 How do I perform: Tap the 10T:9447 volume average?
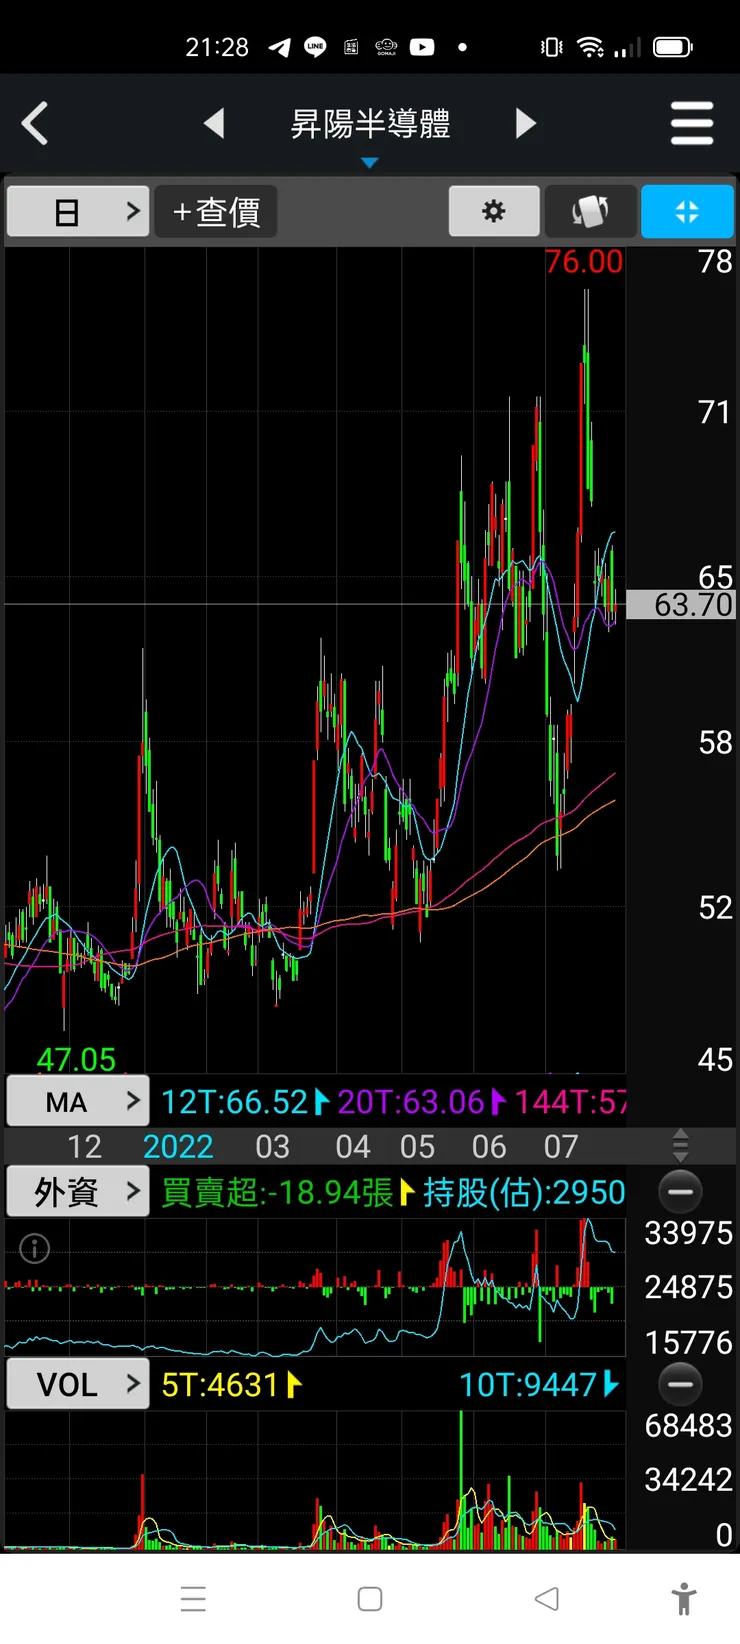coord(528,1385)
